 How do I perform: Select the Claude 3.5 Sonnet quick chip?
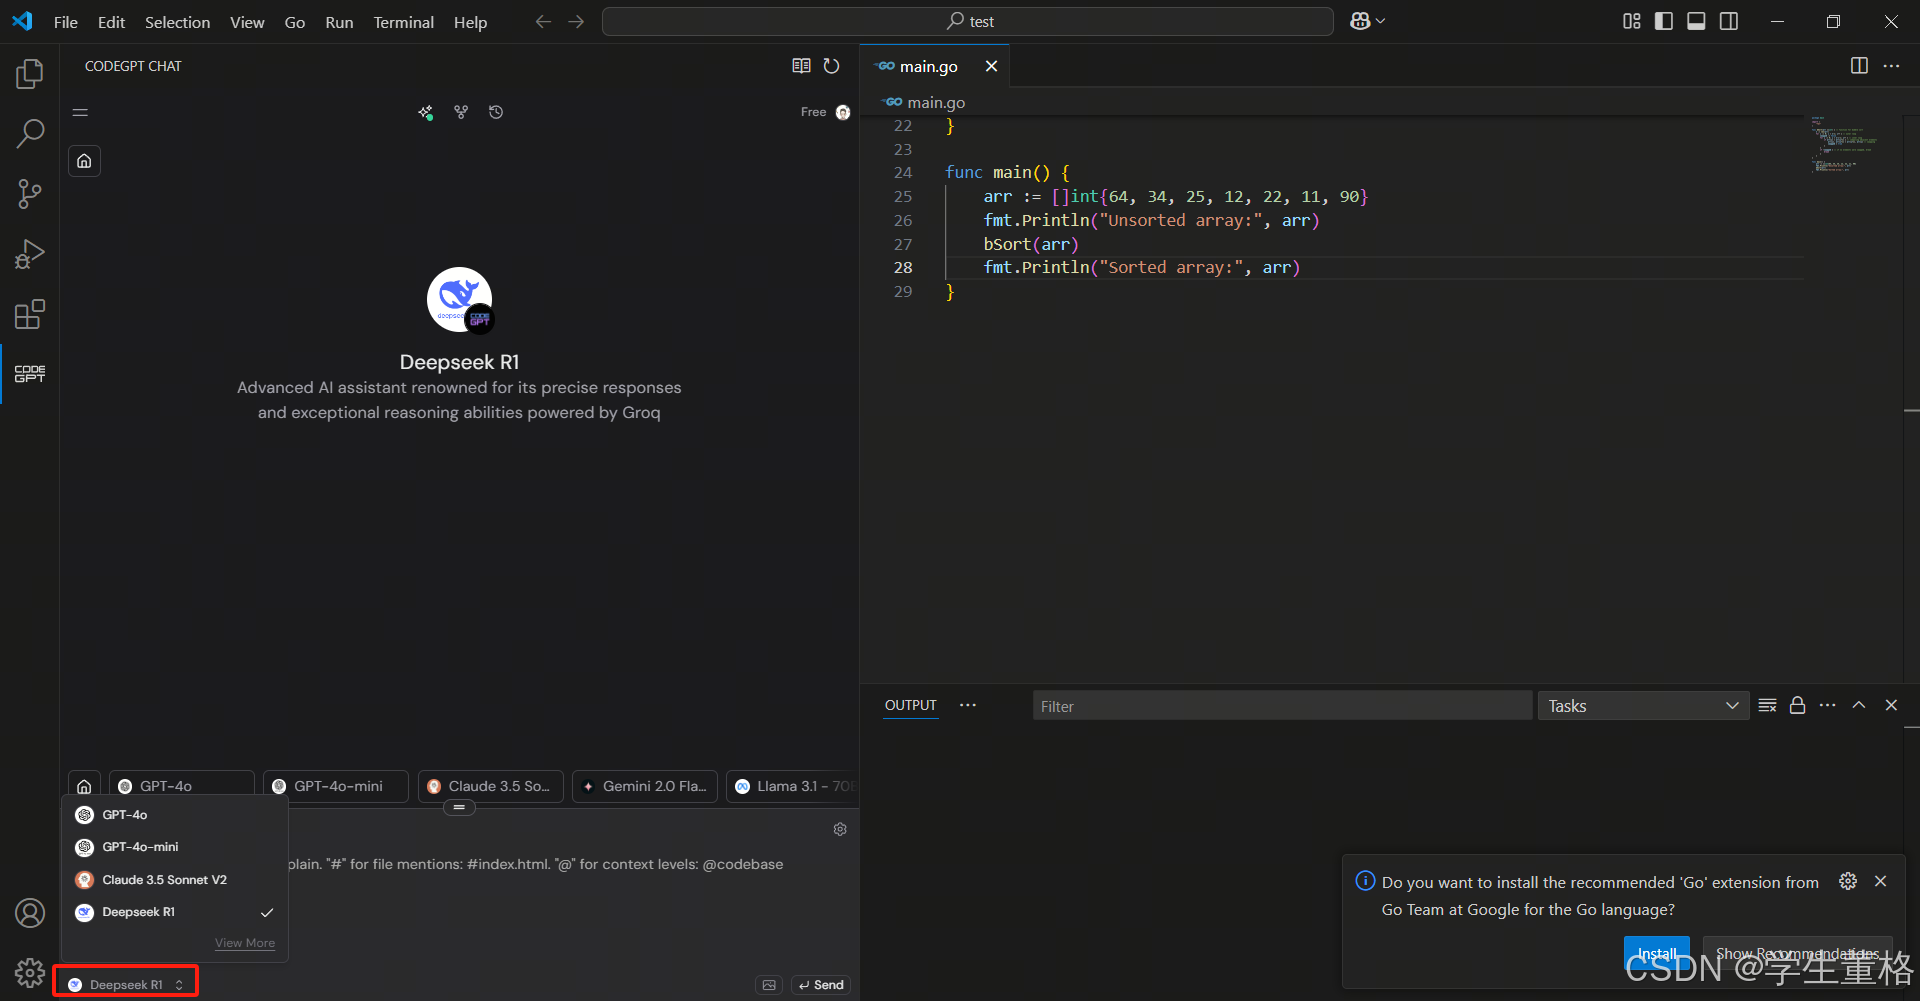[491, 786]
